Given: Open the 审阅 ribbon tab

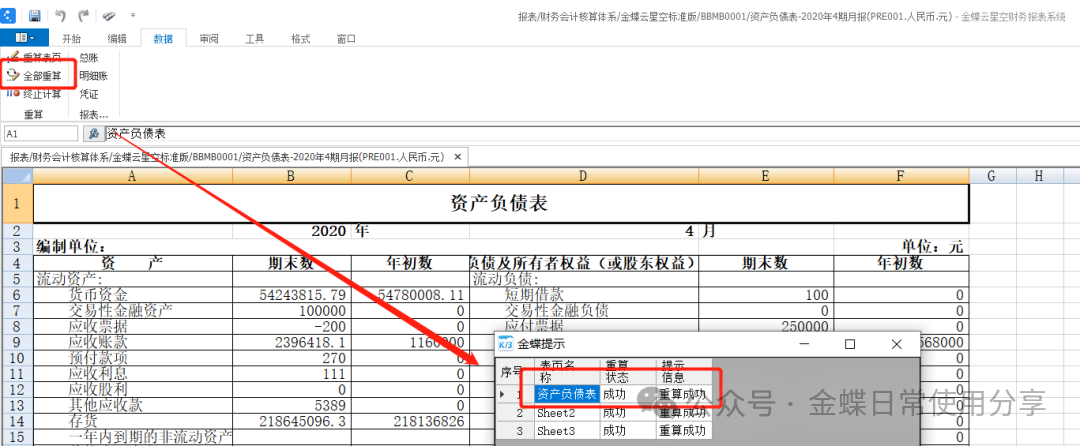Looking at the screenshot, I should tap(209, 38).
